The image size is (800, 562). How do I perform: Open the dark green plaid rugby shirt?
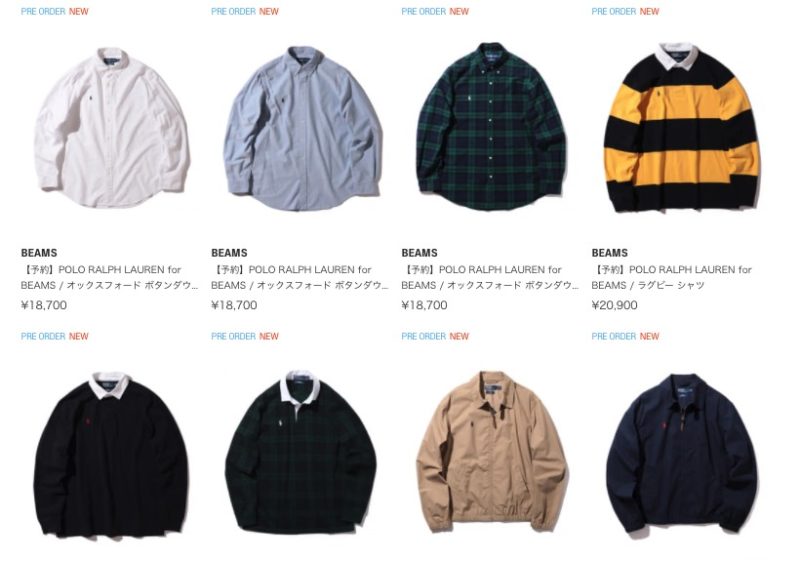tap(301, 452)
